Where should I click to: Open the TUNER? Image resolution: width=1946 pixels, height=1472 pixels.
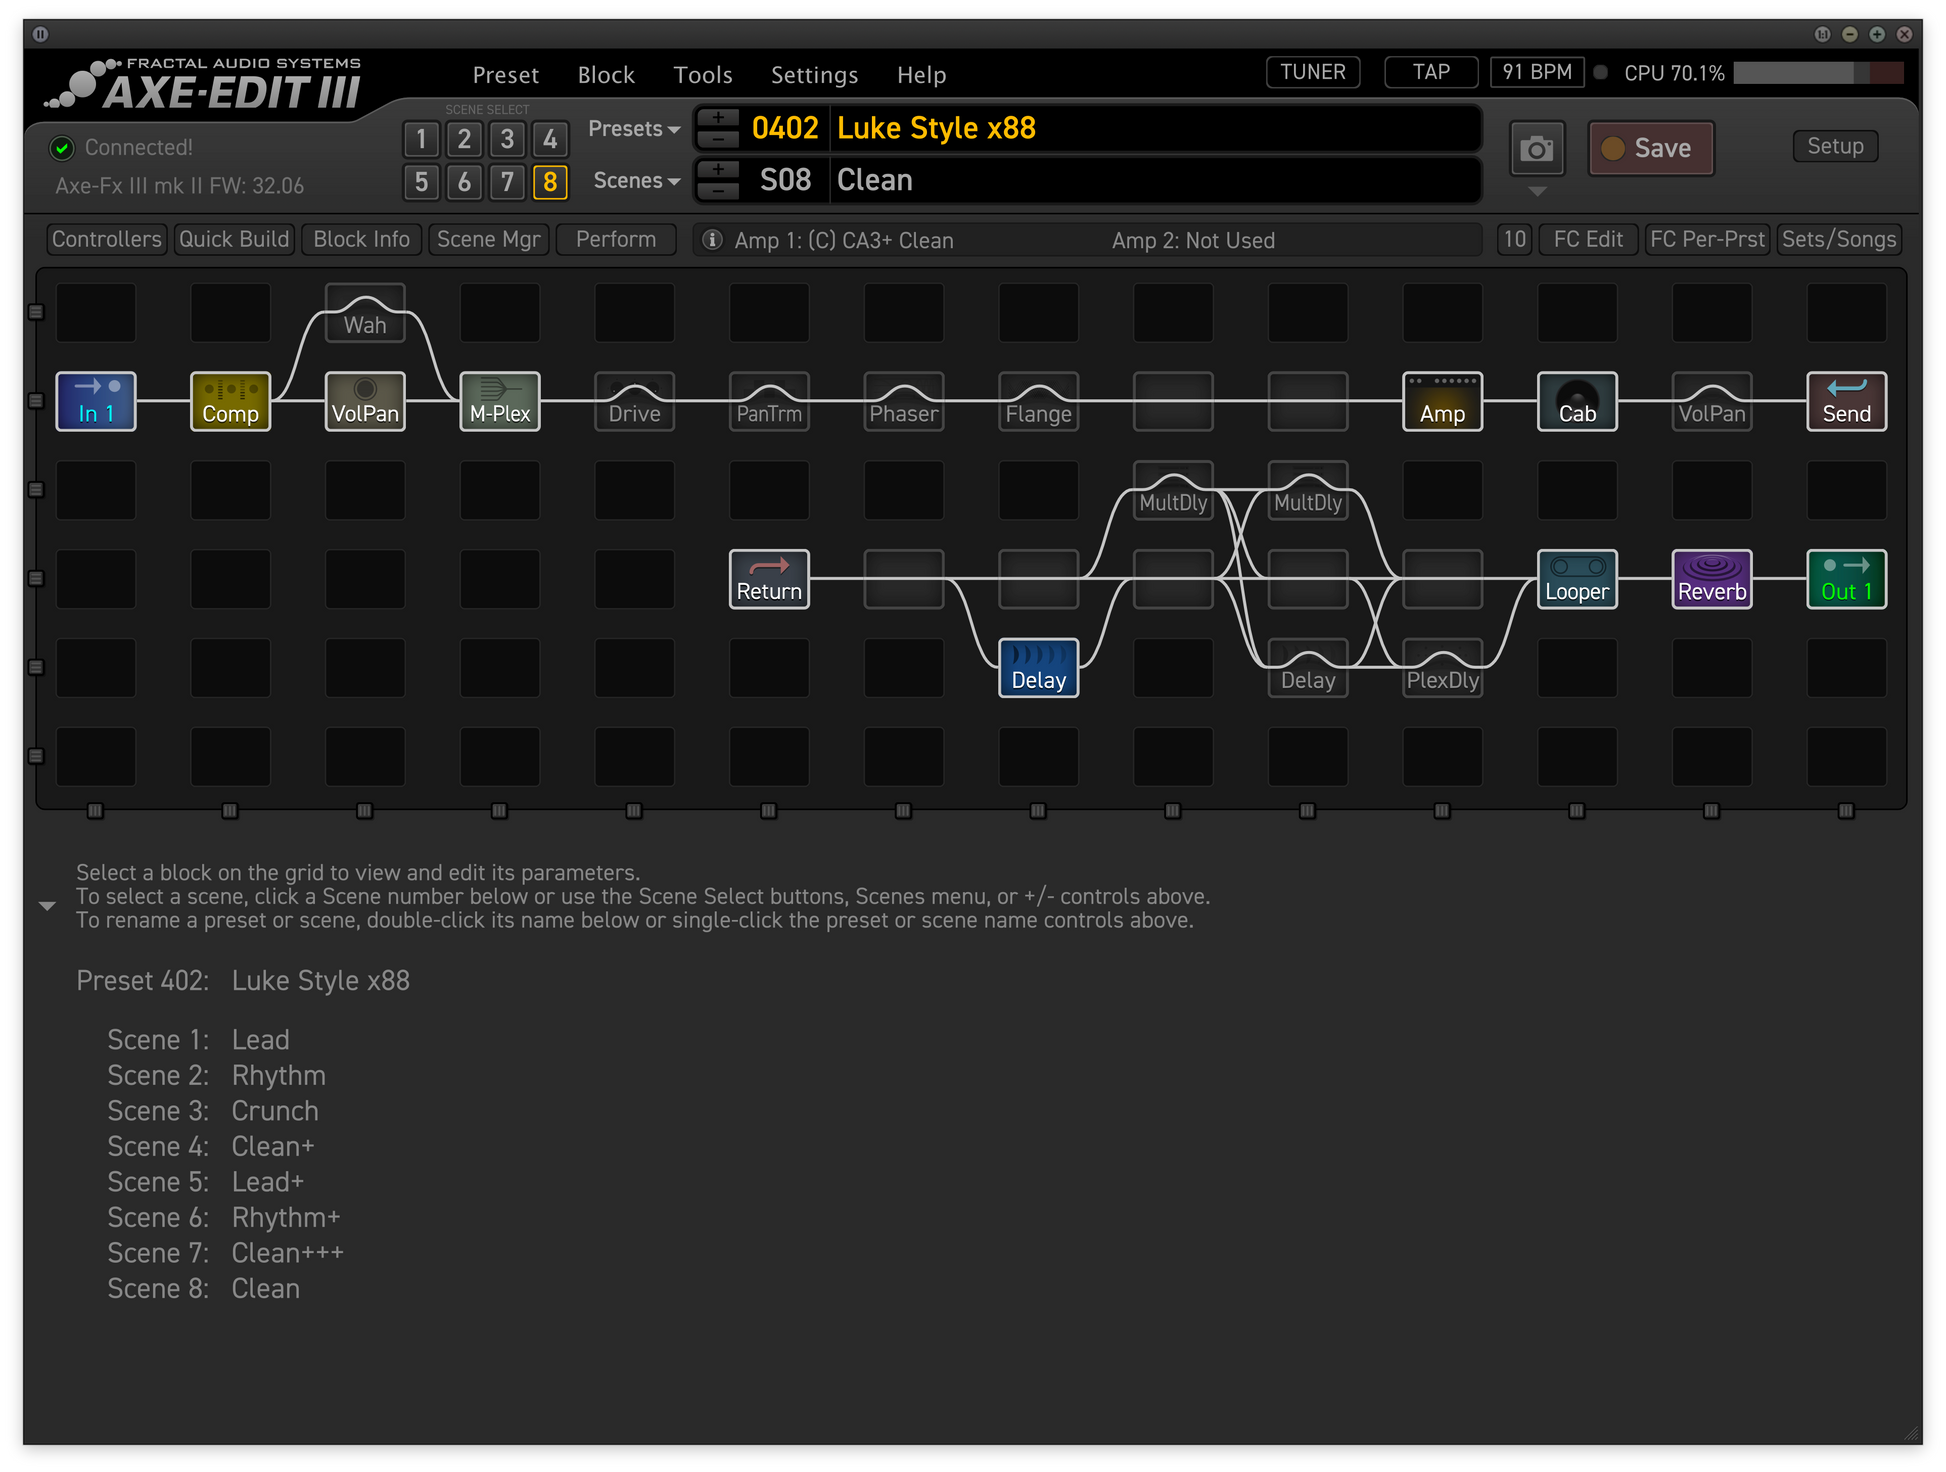1313,72
